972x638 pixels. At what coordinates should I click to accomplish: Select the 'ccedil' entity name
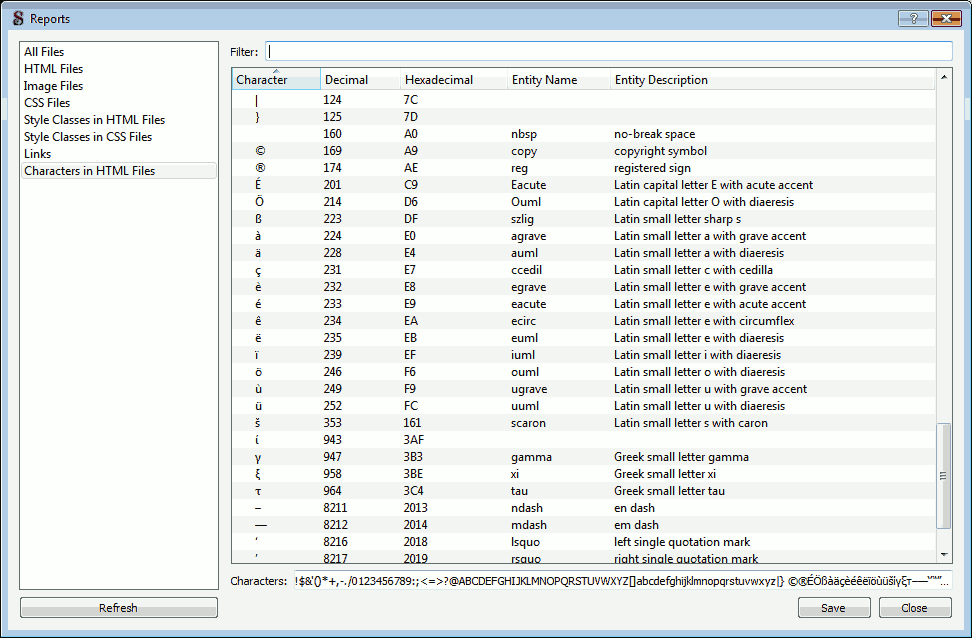coord(525,270)
